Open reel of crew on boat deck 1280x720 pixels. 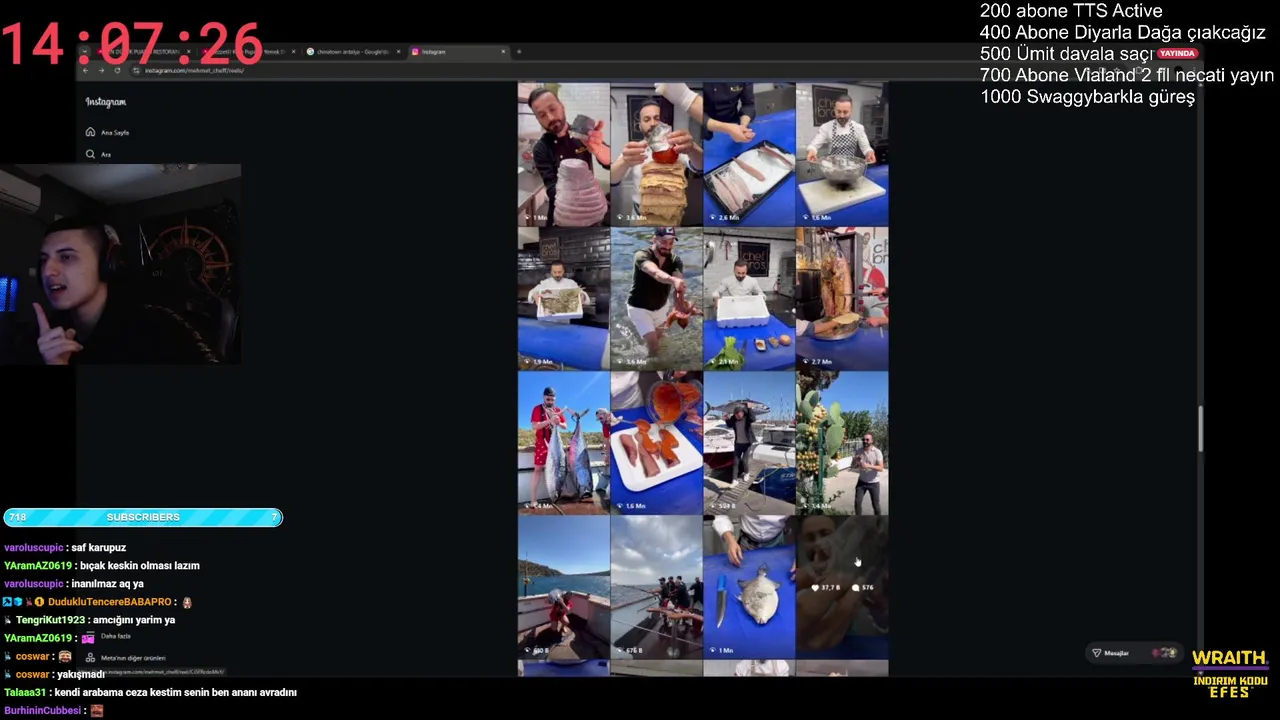coord(656,587)
